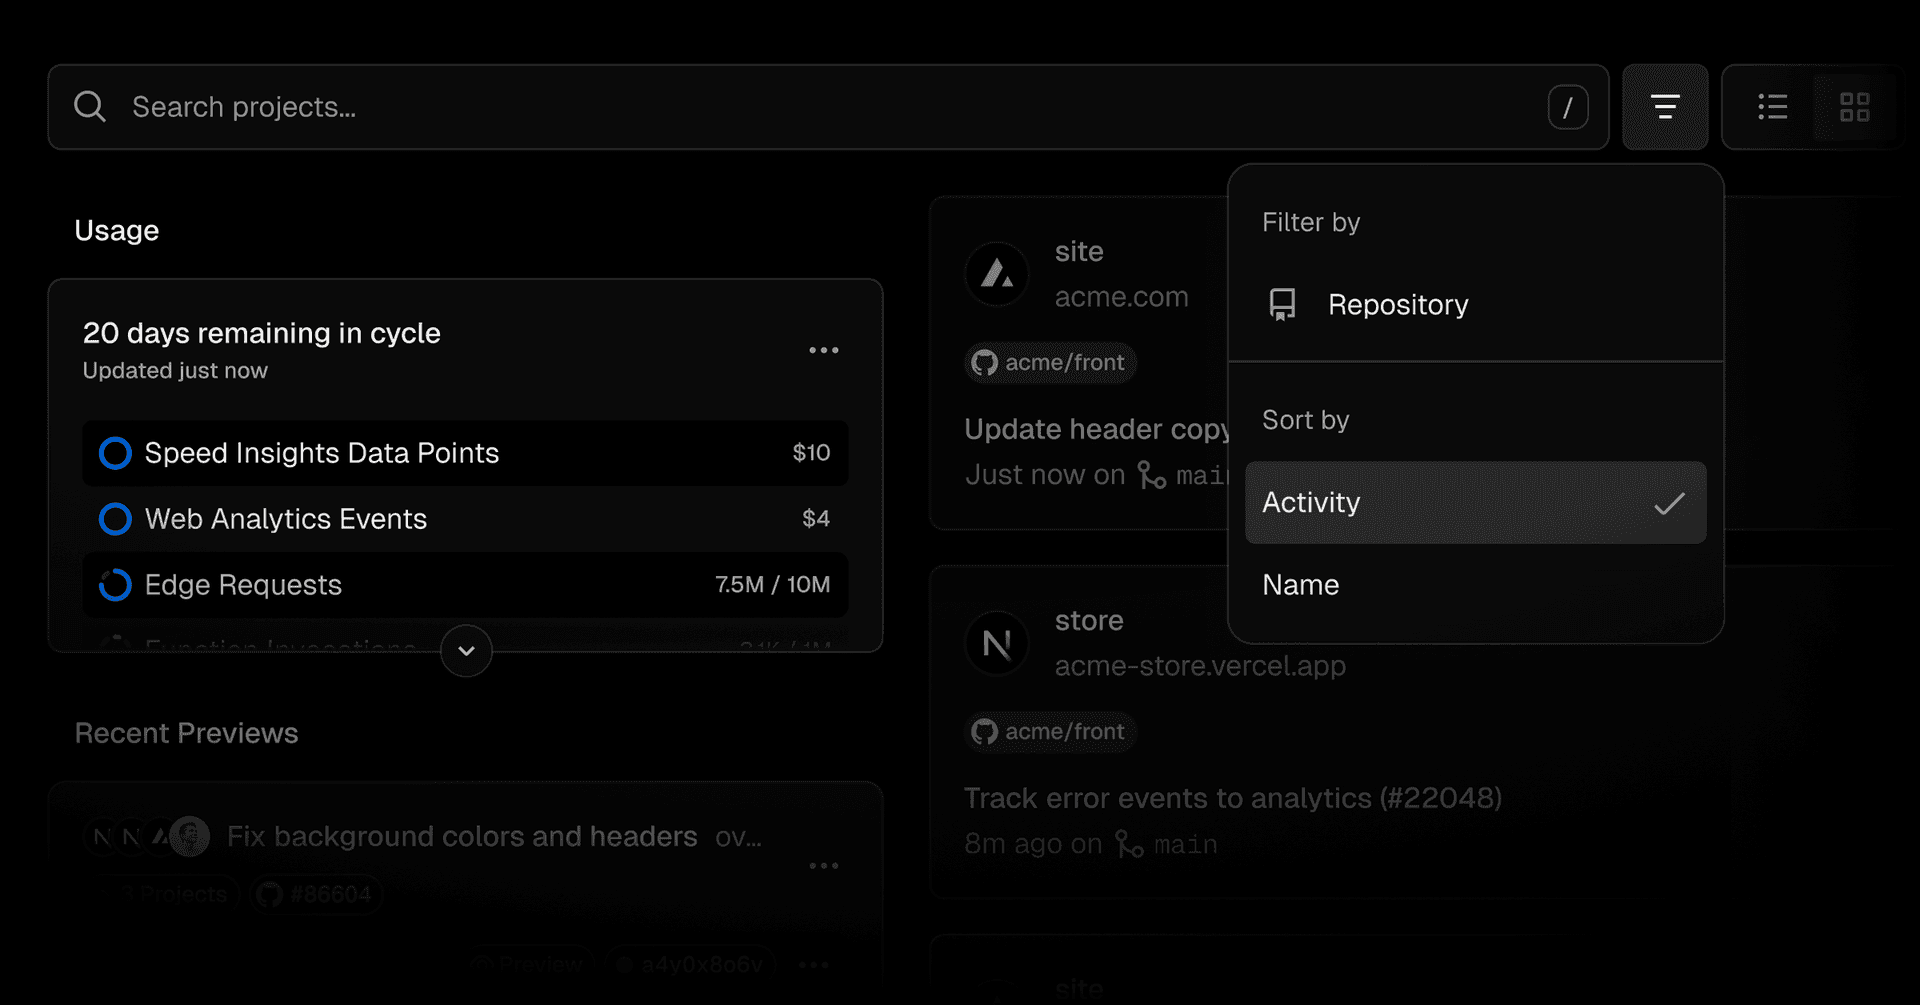Expand the usage list with chevron button
This screenshot has height=1005, width=1920.
click(x=466, y=651)
